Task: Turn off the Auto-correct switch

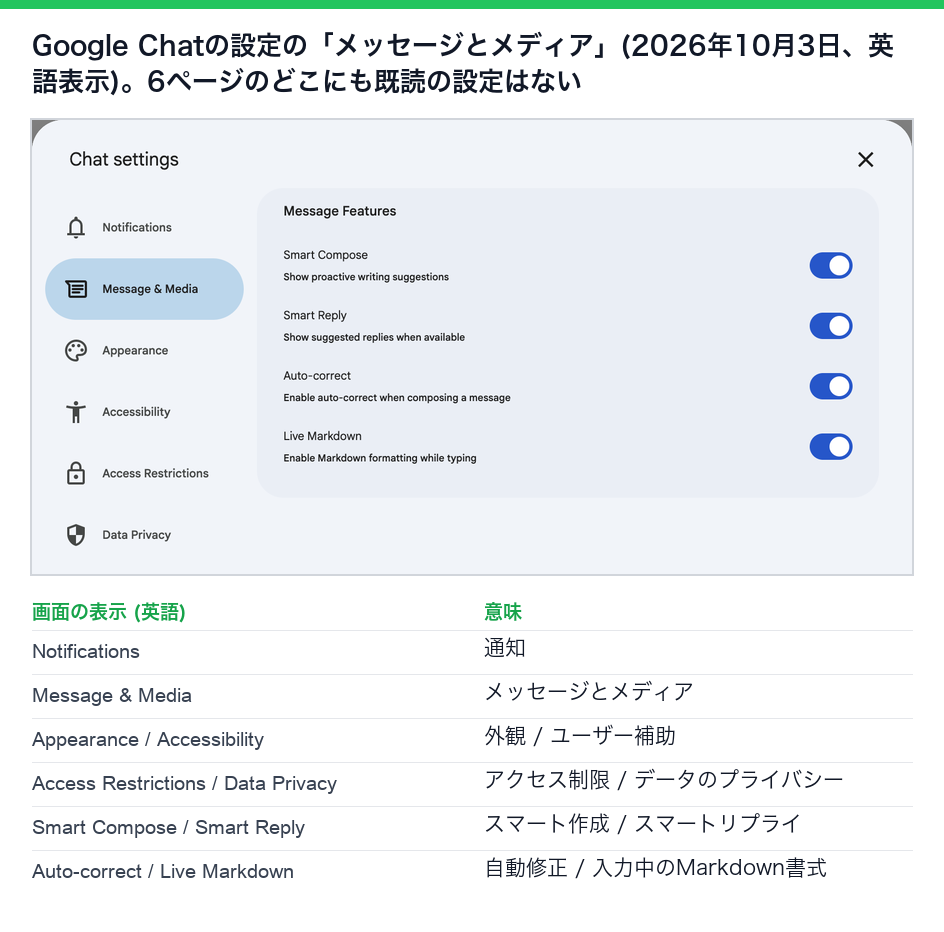Action: click(831, 386)
